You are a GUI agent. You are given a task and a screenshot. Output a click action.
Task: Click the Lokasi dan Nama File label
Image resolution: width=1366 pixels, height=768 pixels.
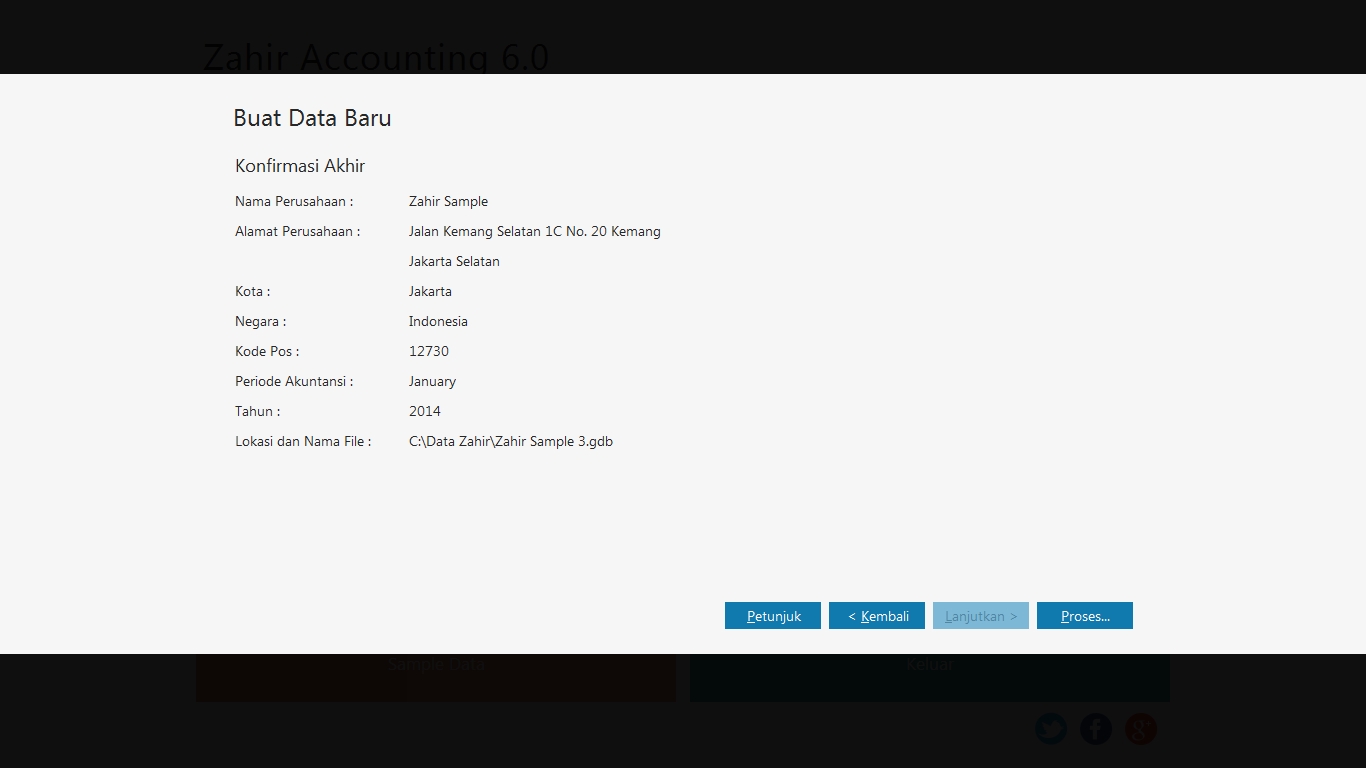pos(303,441)
